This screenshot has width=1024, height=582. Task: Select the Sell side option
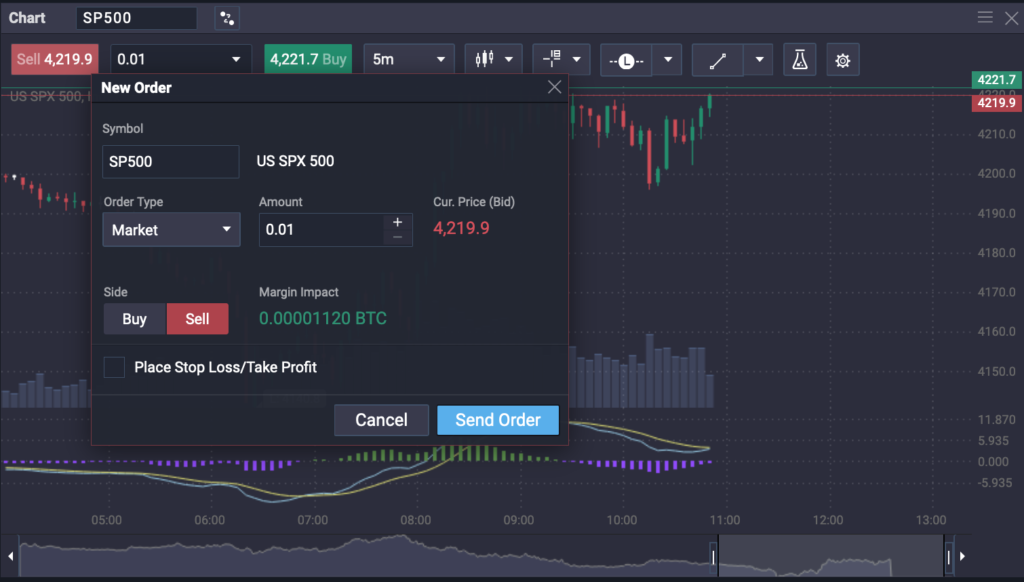point(197,319)
